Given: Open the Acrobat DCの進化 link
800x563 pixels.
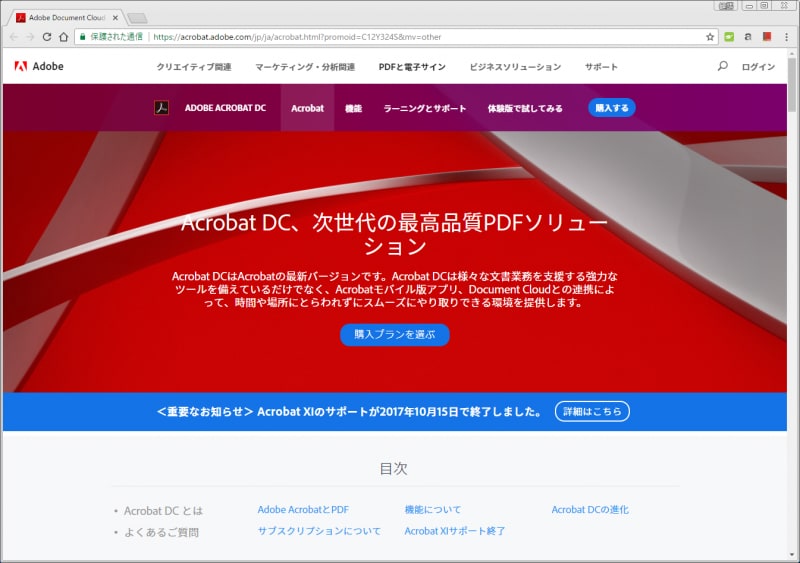Looking at the screenshot, I should 590,509.
